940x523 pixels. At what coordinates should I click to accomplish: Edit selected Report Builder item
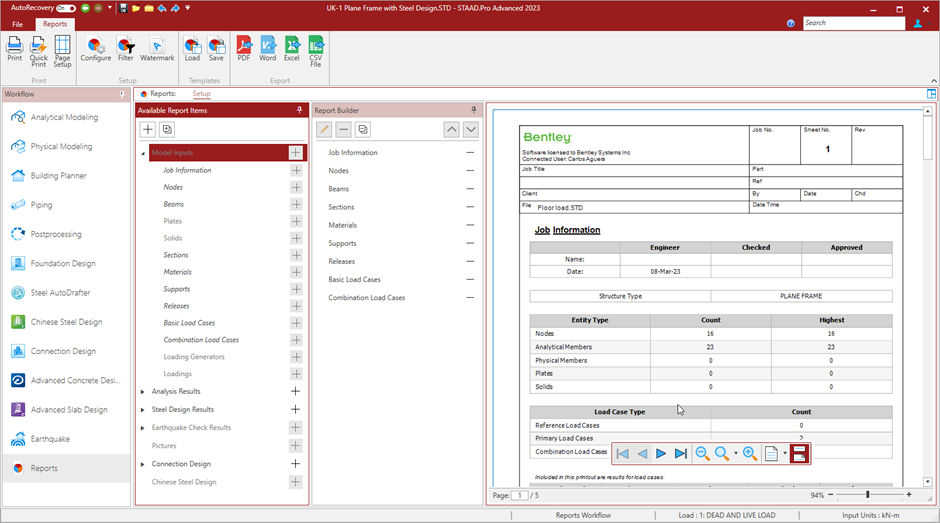click(x=324, y=130)
